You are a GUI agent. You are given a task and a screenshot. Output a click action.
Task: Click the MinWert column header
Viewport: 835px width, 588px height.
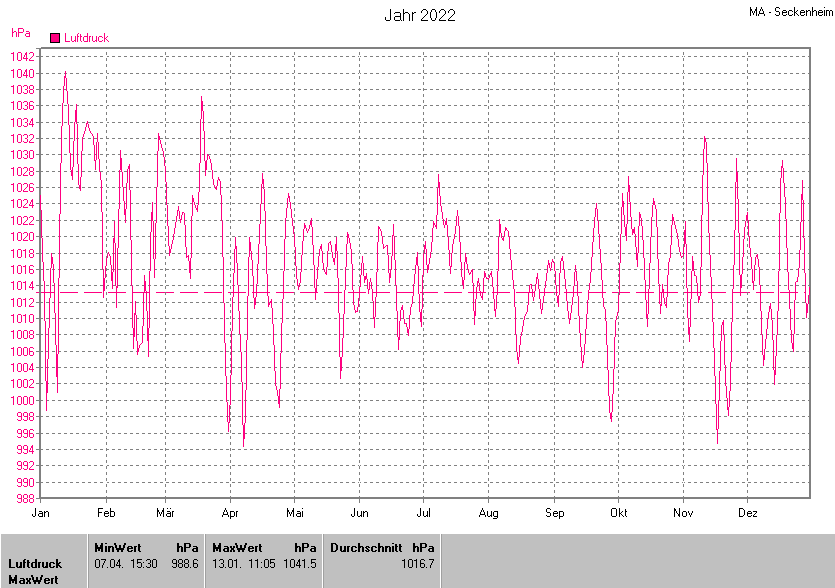pos(117,548)
